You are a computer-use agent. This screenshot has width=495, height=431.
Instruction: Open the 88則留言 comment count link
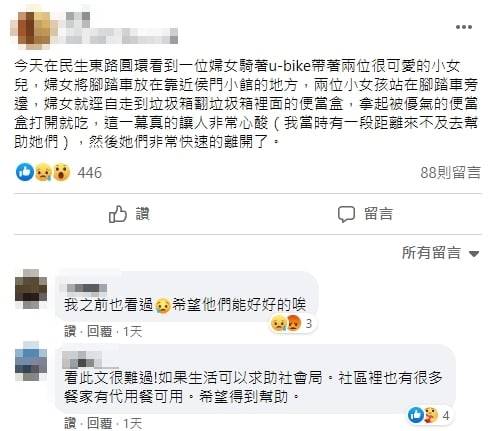click(x=450, y=172)
